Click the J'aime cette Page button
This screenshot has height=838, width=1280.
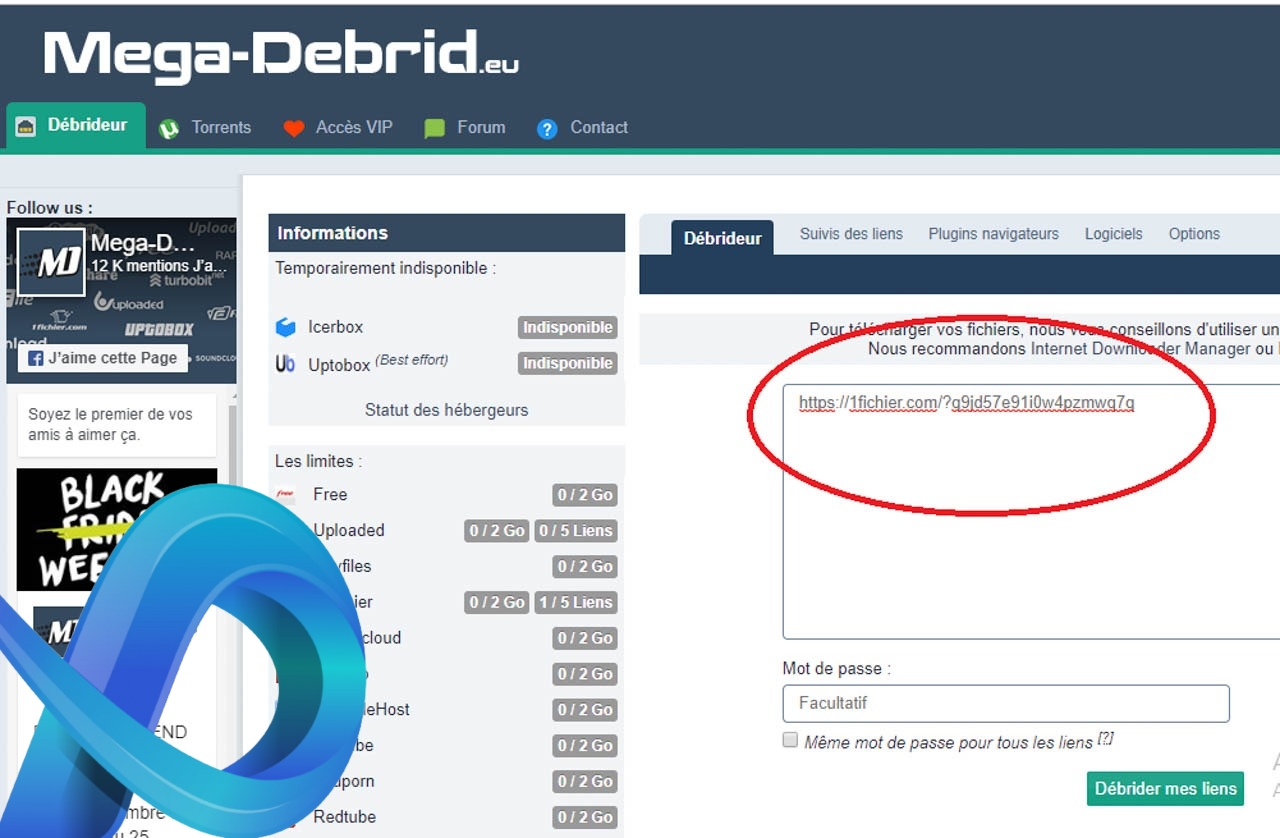point(103,358)
